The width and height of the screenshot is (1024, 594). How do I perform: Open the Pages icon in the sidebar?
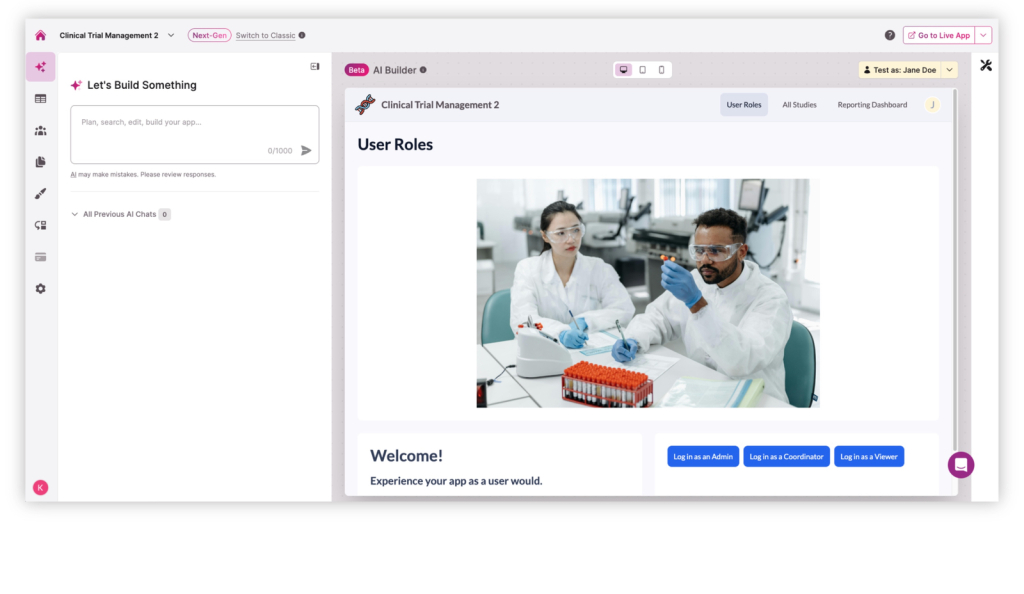pos(40,161)
